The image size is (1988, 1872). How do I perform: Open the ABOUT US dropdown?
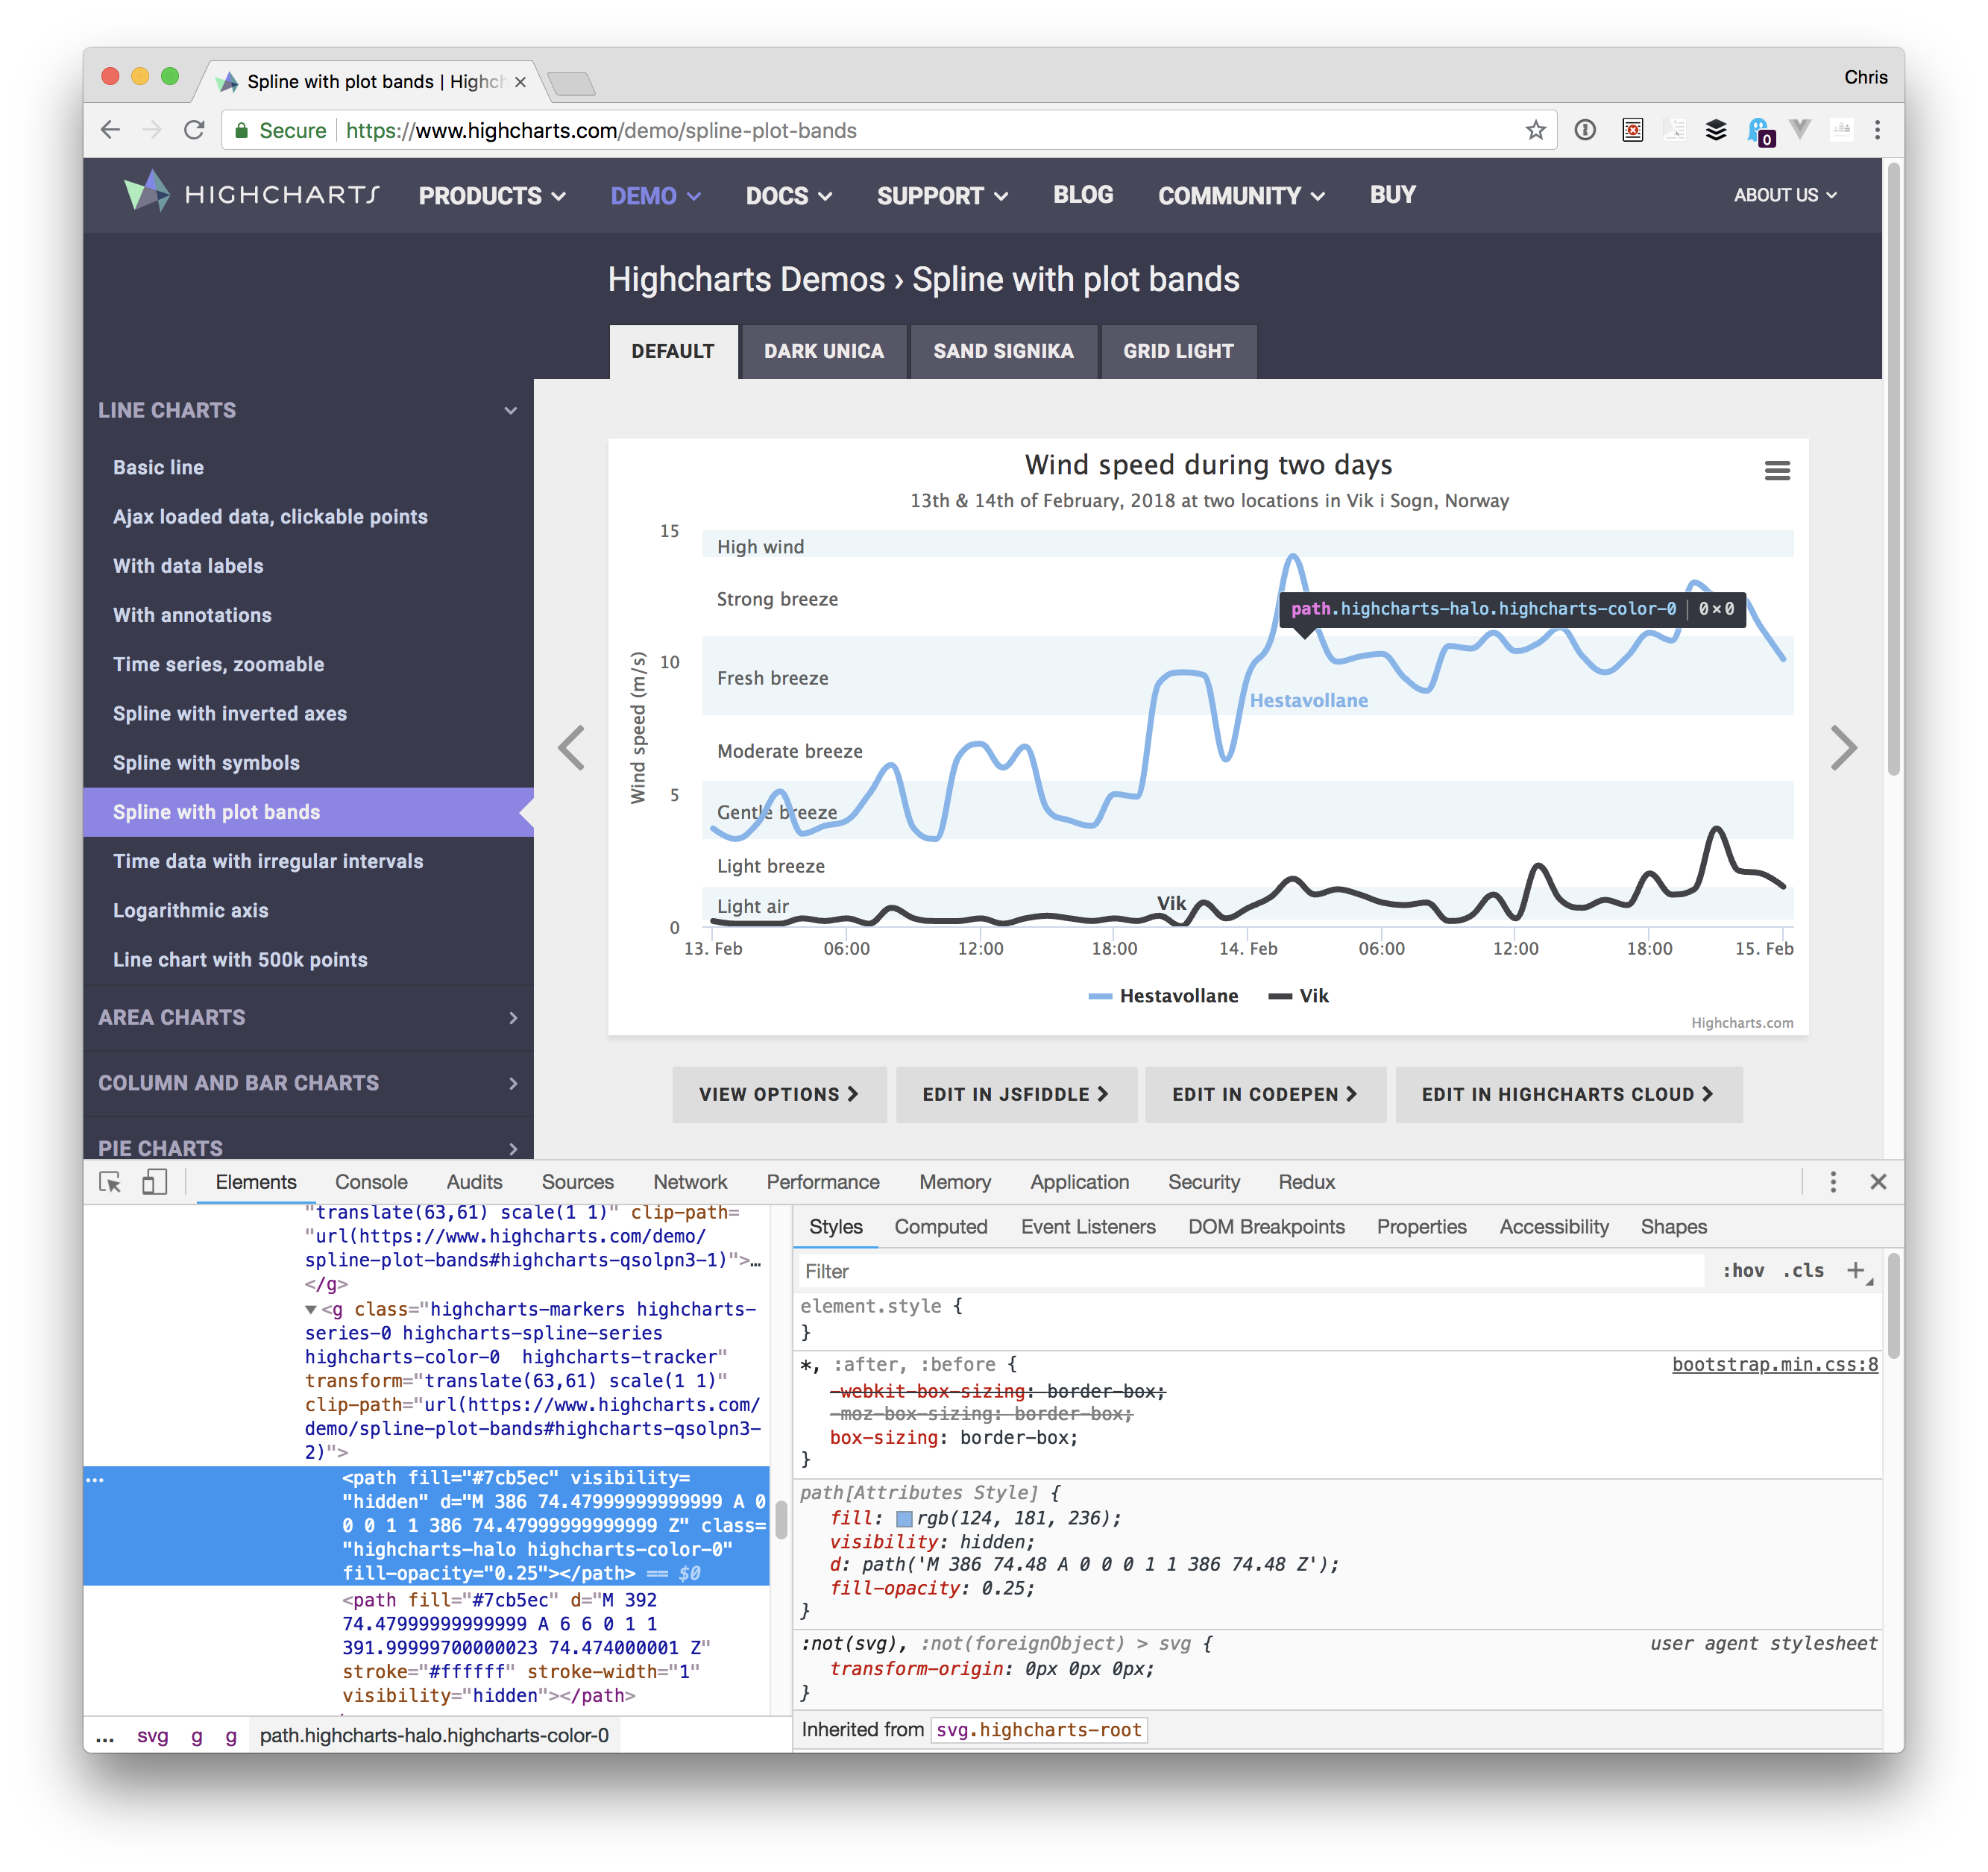coord(1785,195)
